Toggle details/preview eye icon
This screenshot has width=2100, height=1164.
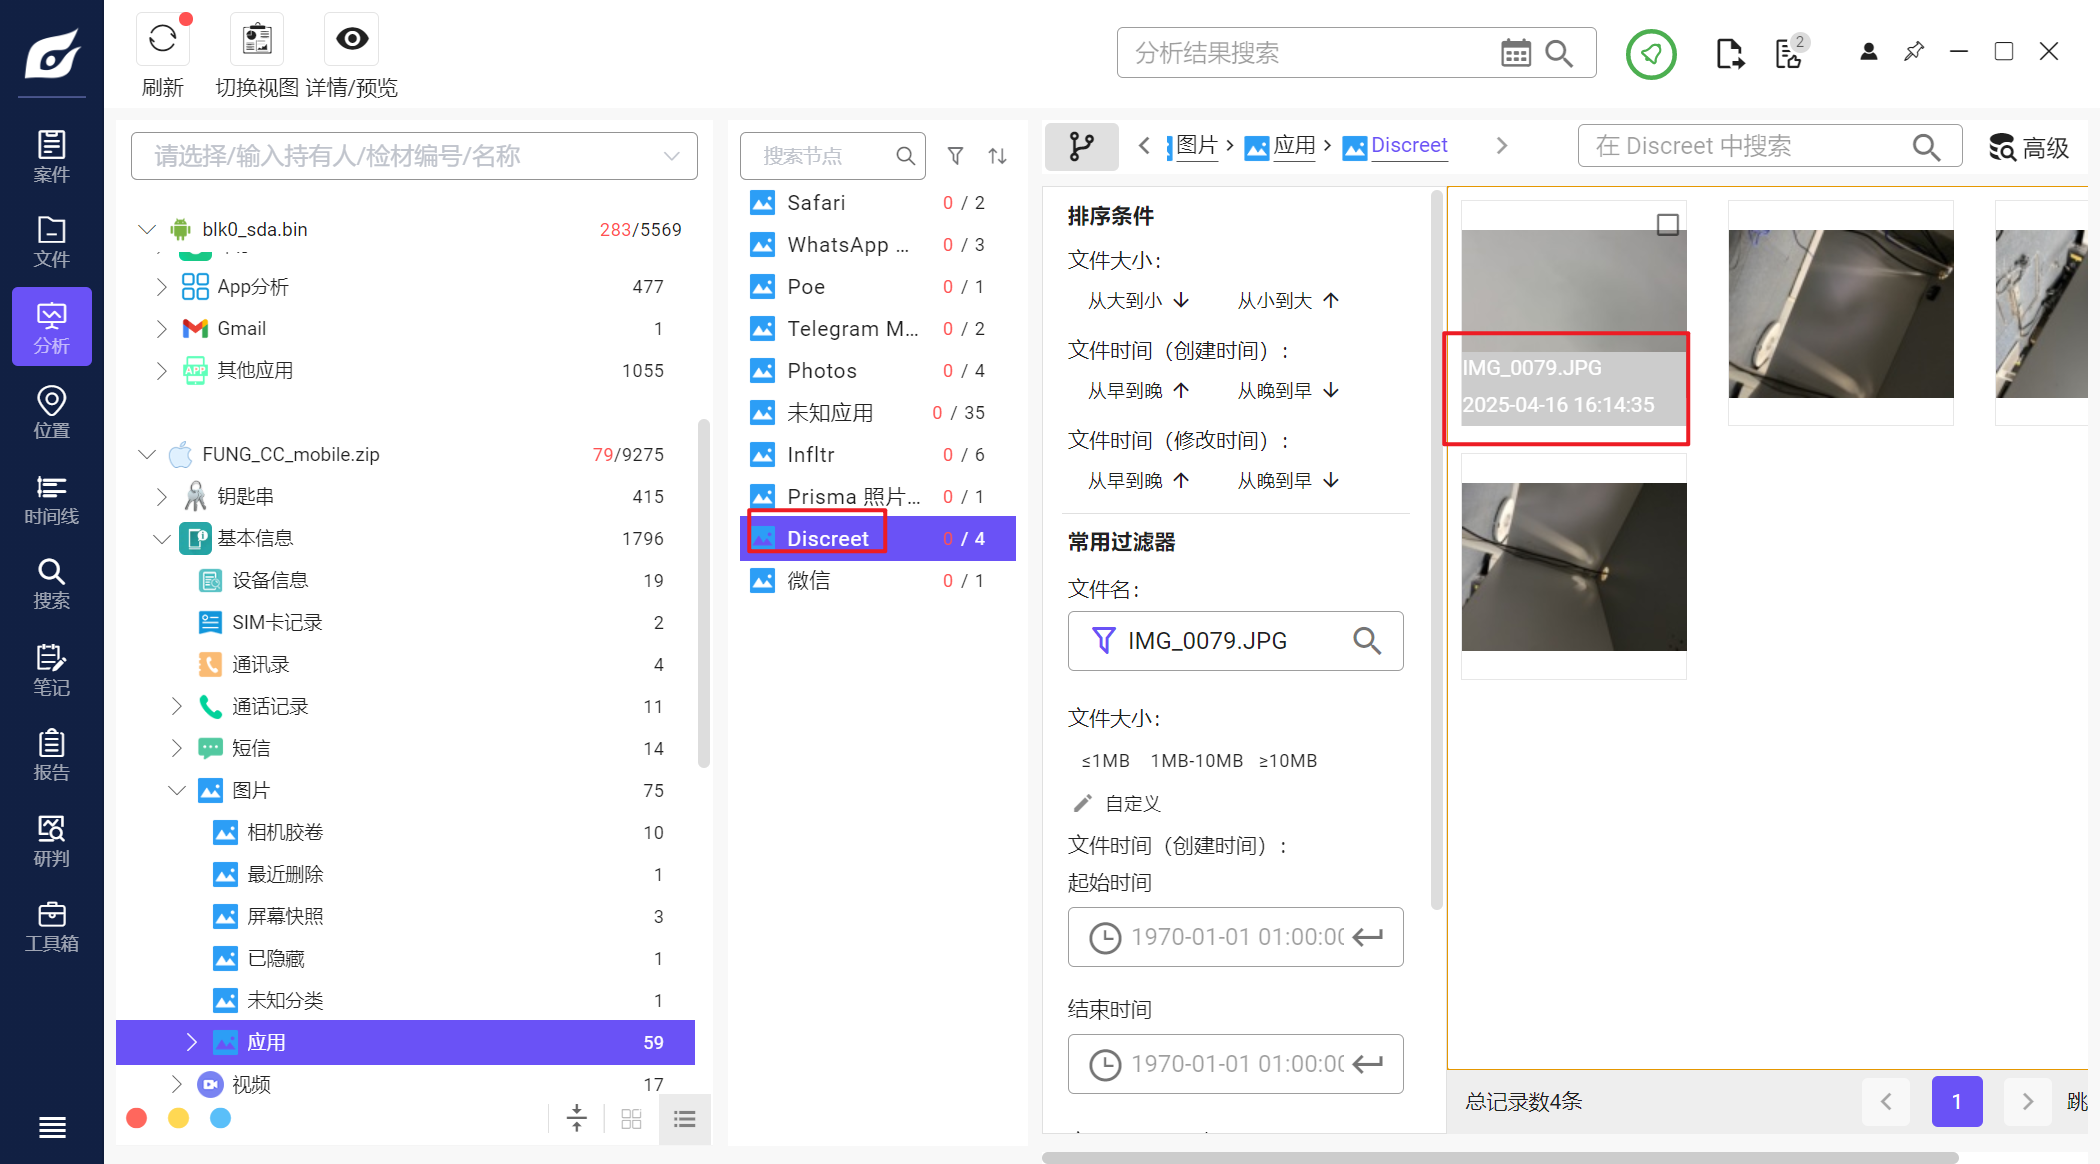click(351, 40)
